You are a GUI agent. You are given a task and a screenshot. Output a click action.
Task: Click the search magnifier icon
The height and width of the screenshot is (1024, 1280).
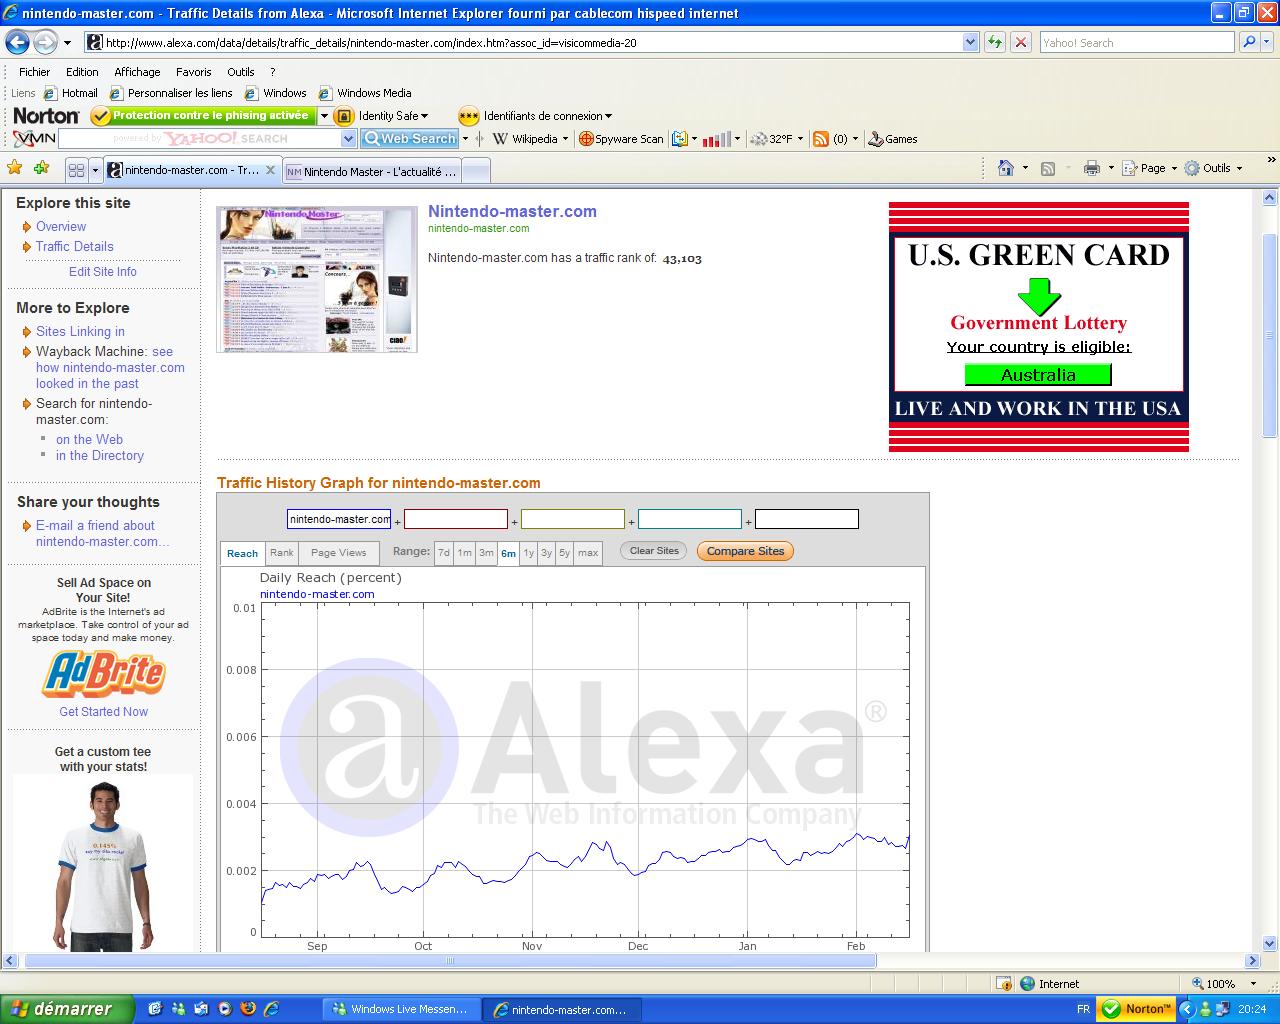pyautogui.click(x=1248, y=42)
